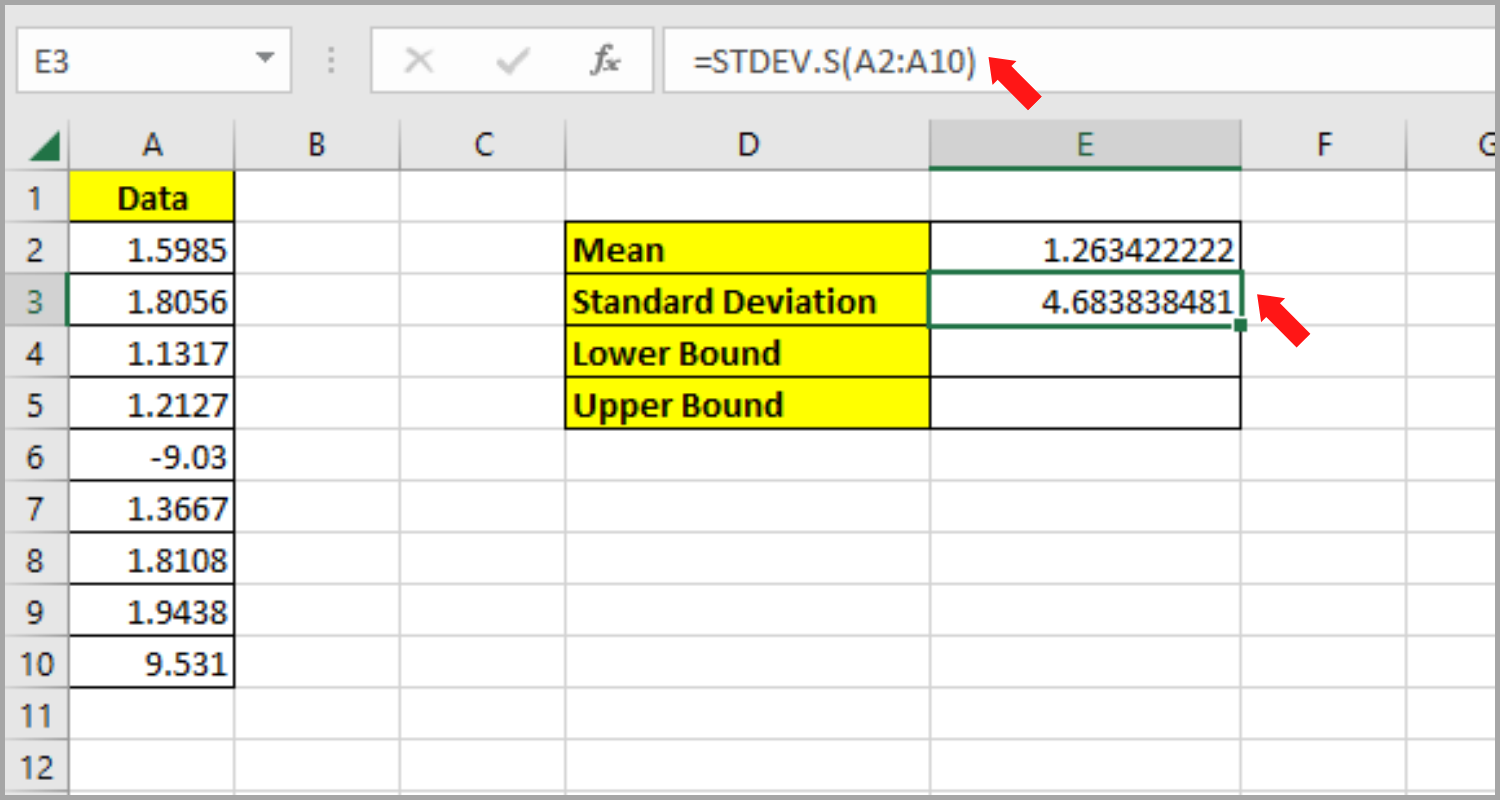Select the Lower Bound cell
Screen dimensions: 1500x800
point(747,353)
